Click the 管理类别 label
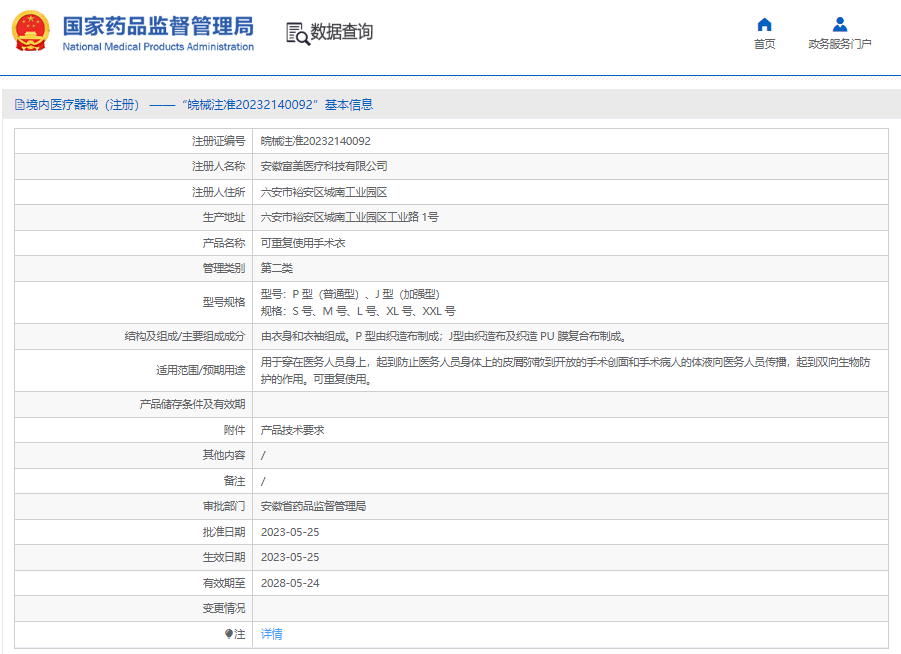This screenshot has width=901, height=654. click(224, 268)
